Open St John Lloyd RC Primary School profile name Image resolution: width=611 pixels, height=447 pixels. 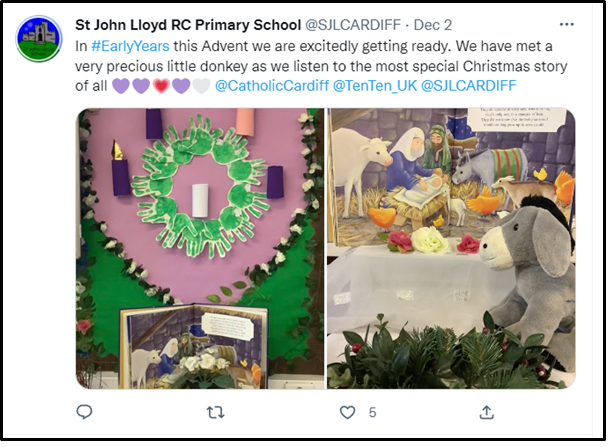pyautogui.click(x=188, y=25)
